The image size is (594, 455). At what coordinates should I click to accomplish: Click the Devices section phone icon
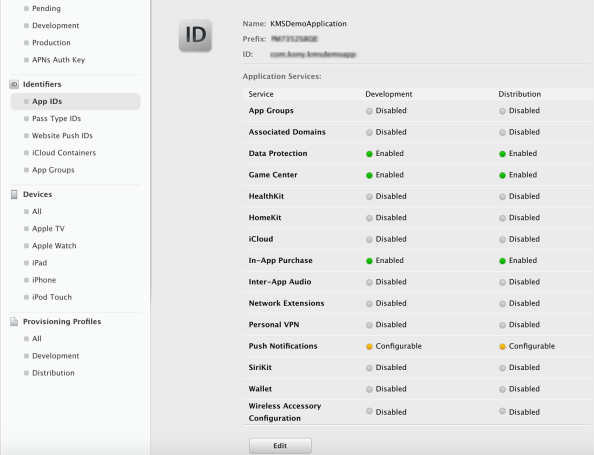click(x=14, y=194)
